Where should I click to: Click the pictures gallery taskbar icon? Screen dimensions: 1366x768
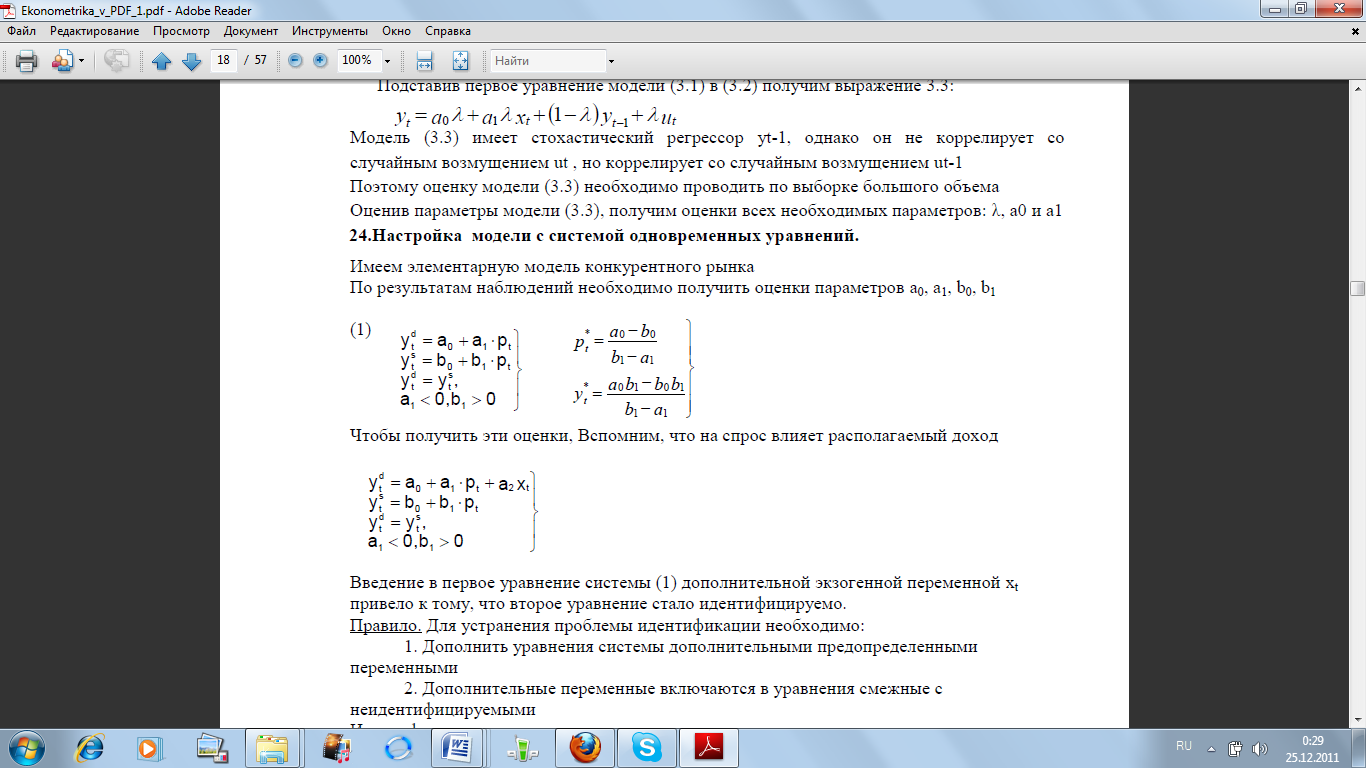213,748
